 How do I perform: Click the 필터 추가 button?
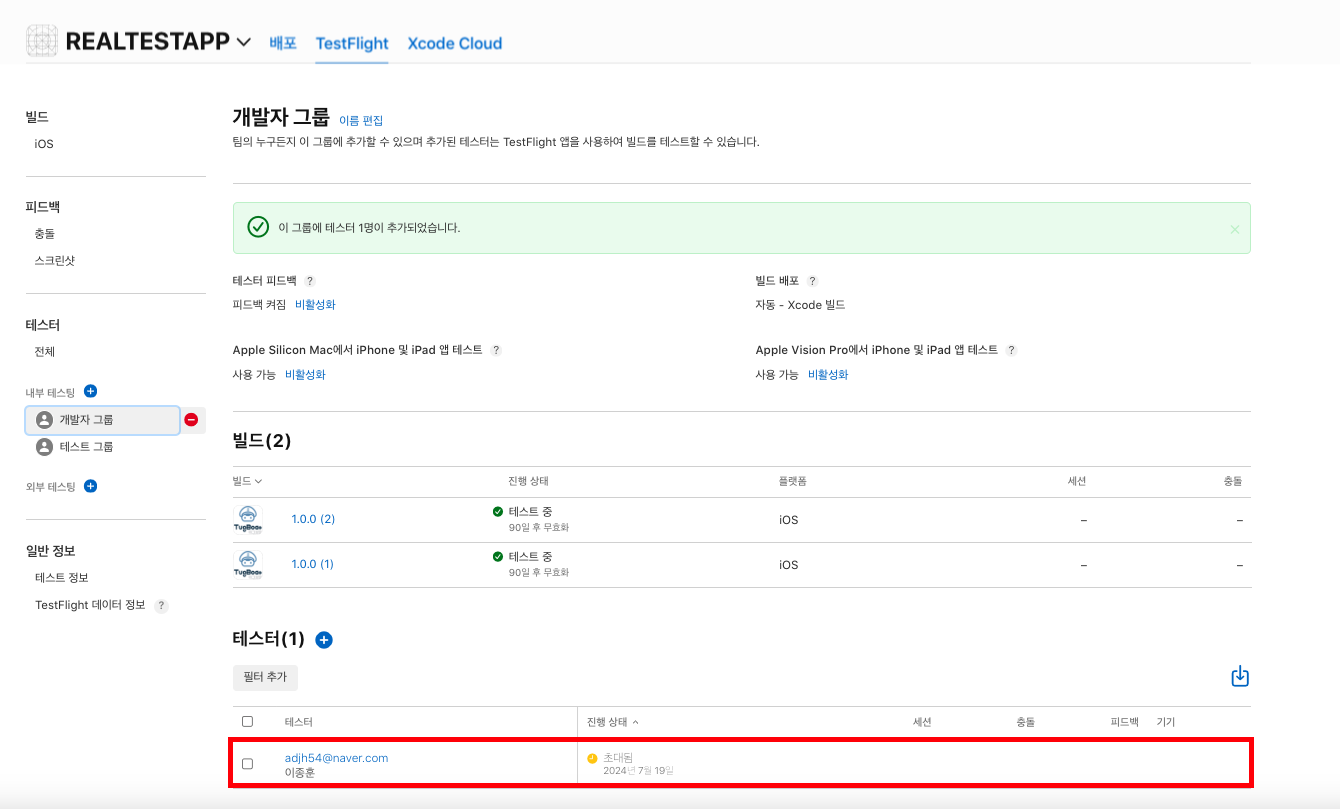pos(265,677)
